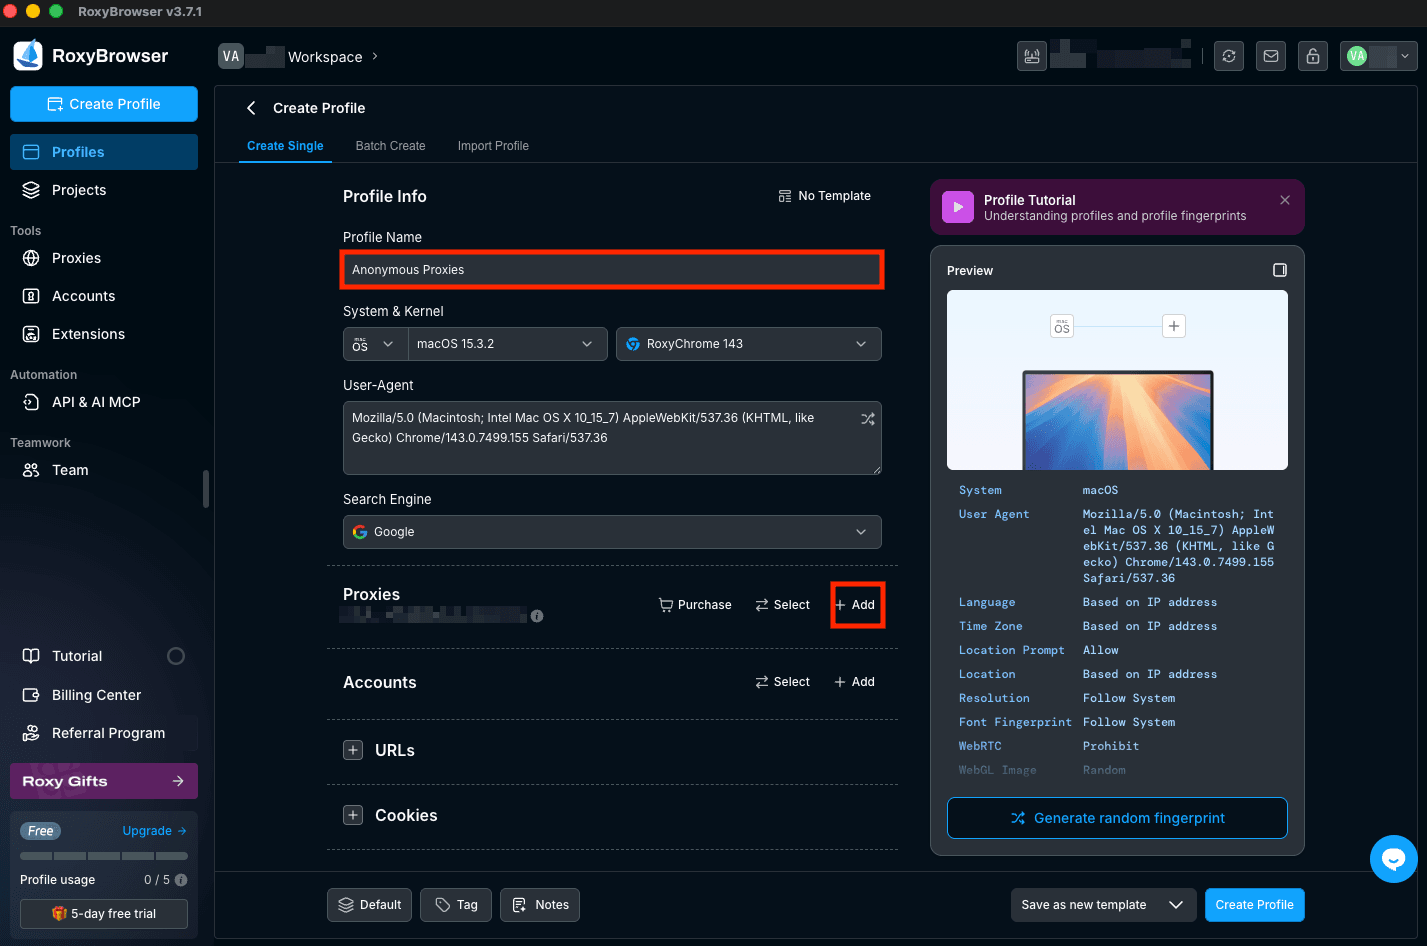The image size is (1427, 946).
Task: Click the refresh icon in the top bar
Action: [1228, 56]
